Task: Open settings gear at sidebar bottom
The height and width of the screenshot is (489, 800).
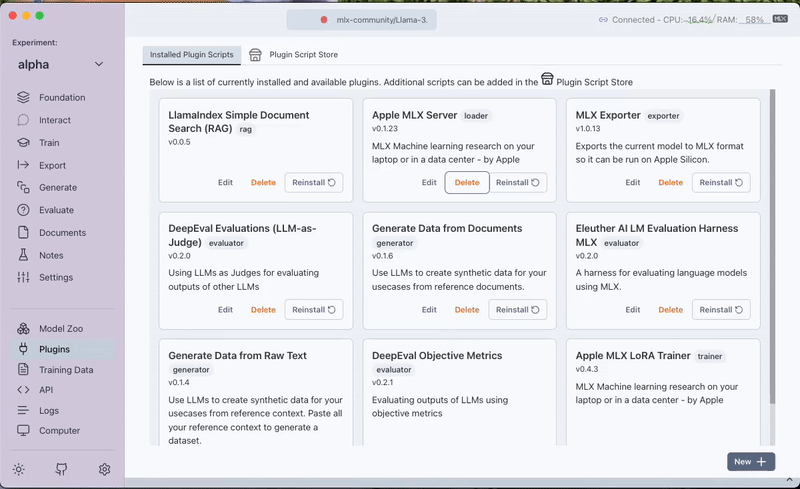Action: coord(104,469)
